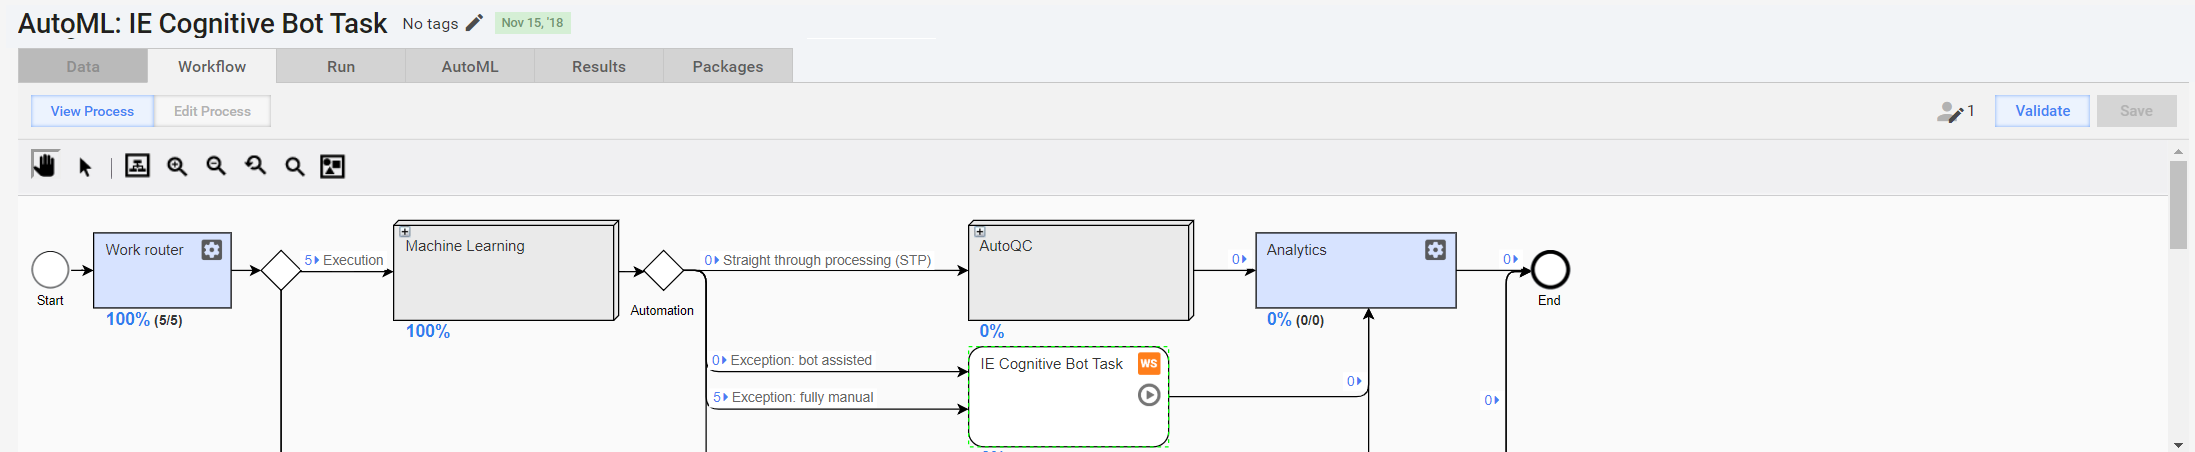Click the End event circle
This screenshot has width=2195, height=452.
coord(1550,270)
